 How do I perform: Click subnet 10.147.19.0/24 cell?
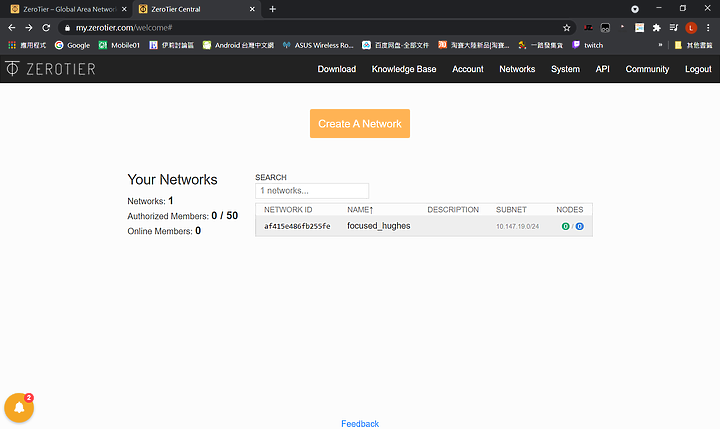tap(518, 226)
